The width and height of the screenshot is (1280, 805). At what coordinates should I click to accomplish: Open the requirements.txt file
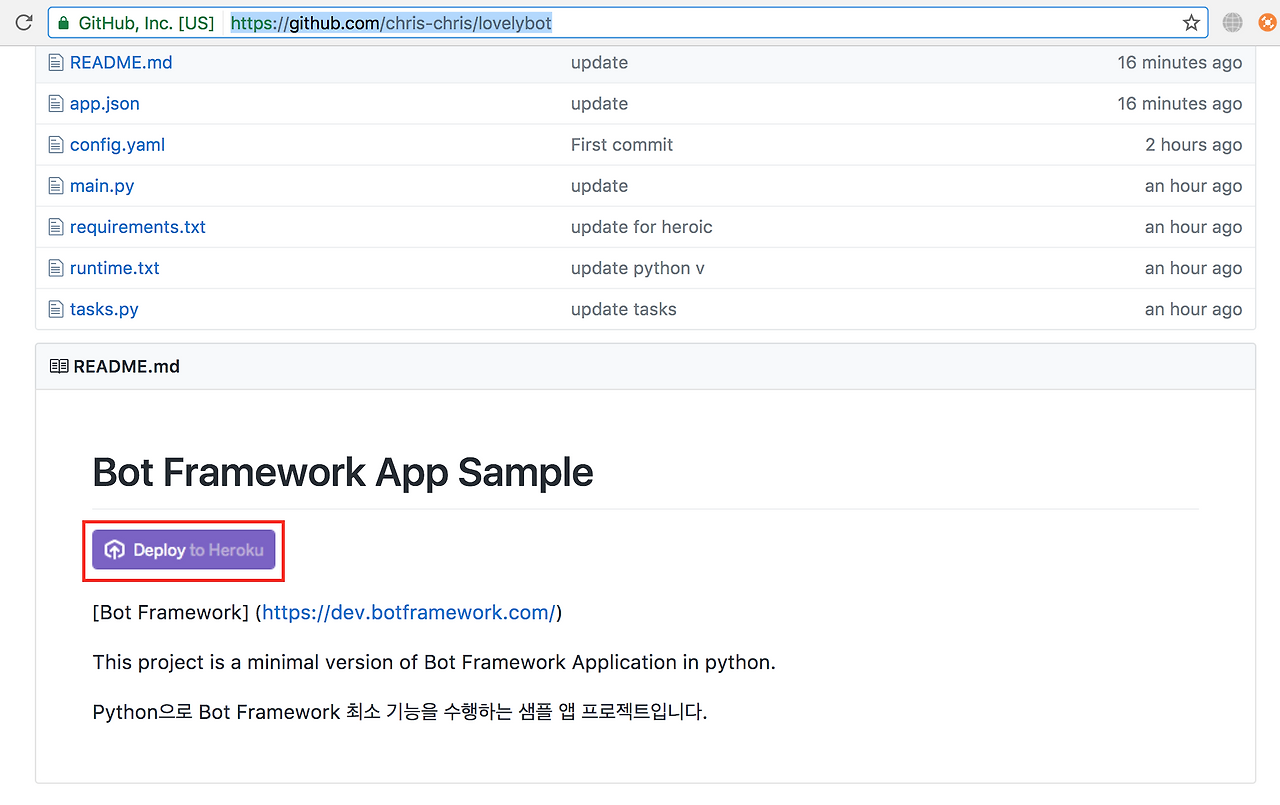point(138,227)
